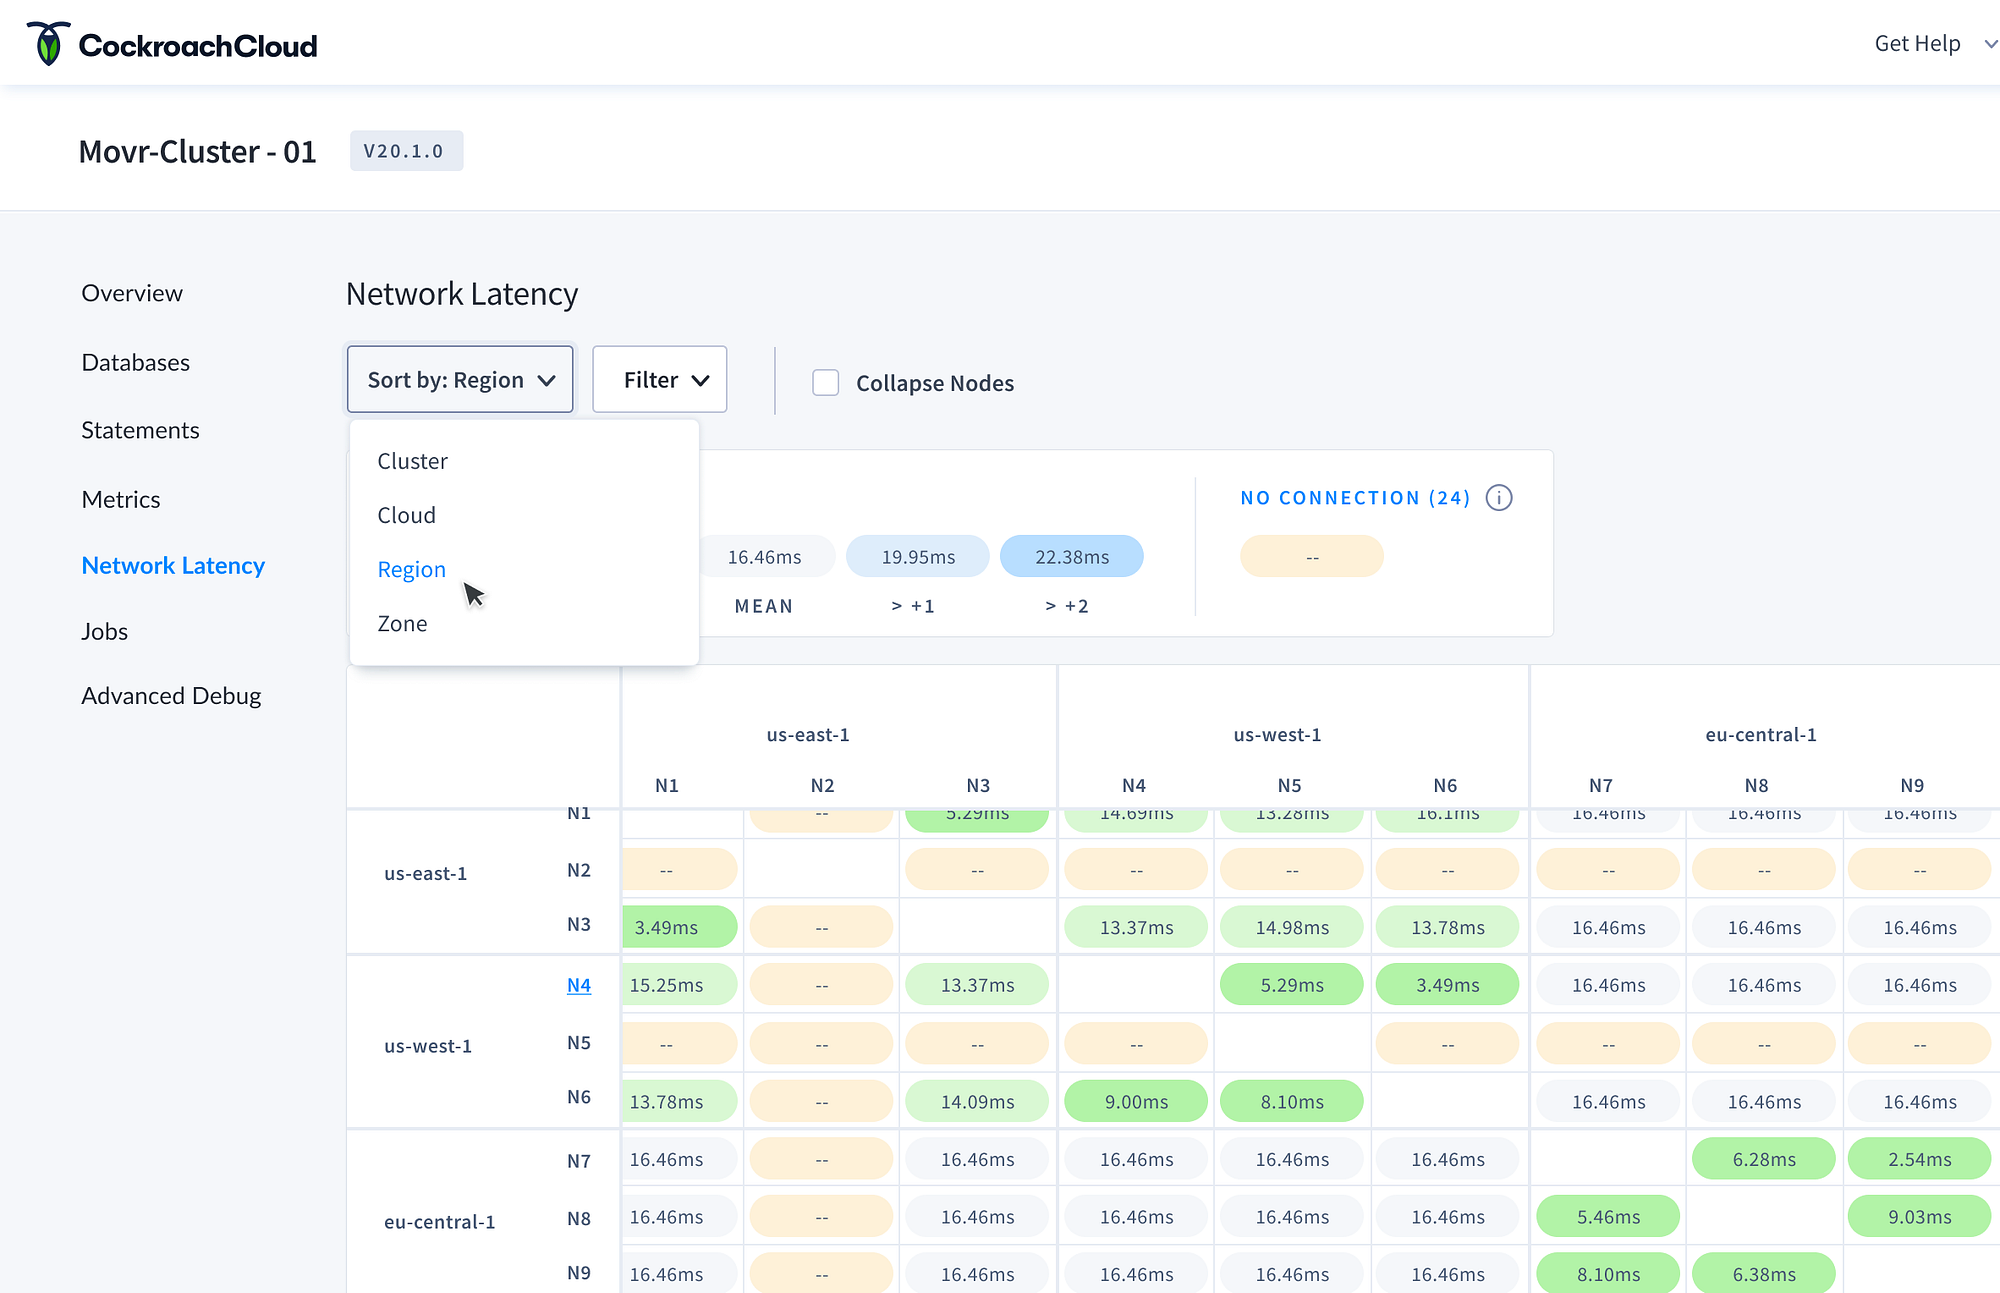Click the N5 column header
This screenshot has height=1293, width=2000.
(x=1289, y=785)
